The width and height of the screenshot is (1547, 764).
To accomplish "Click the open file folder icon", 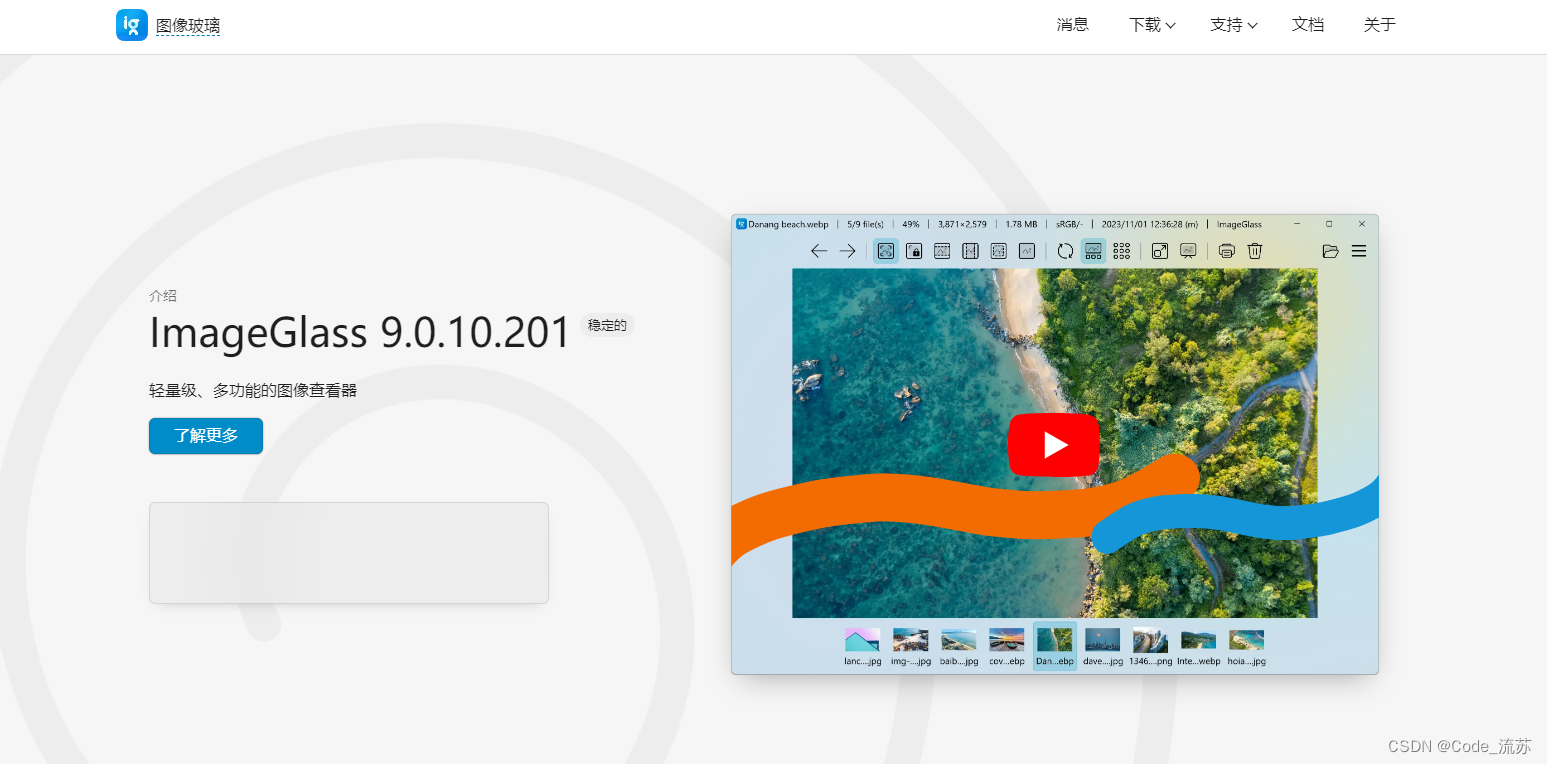I will tap(1330, 251).
